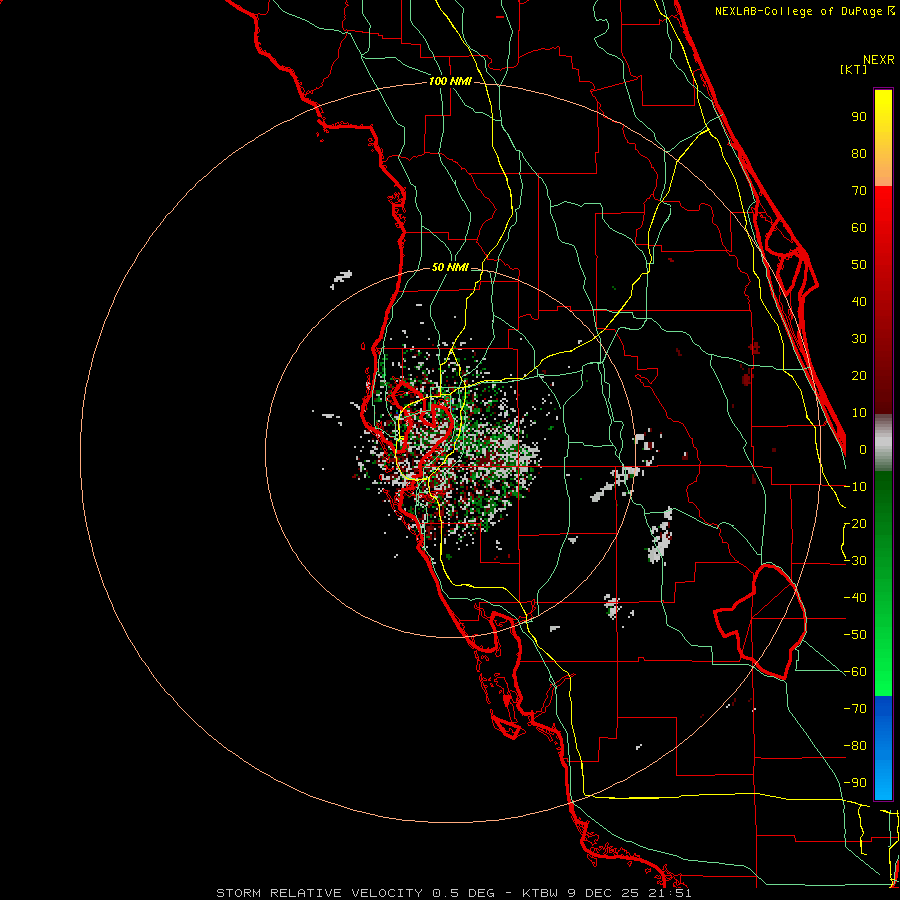
Task: Click the 70 value on the velocity scale
Action: click(x=859, y=191)
